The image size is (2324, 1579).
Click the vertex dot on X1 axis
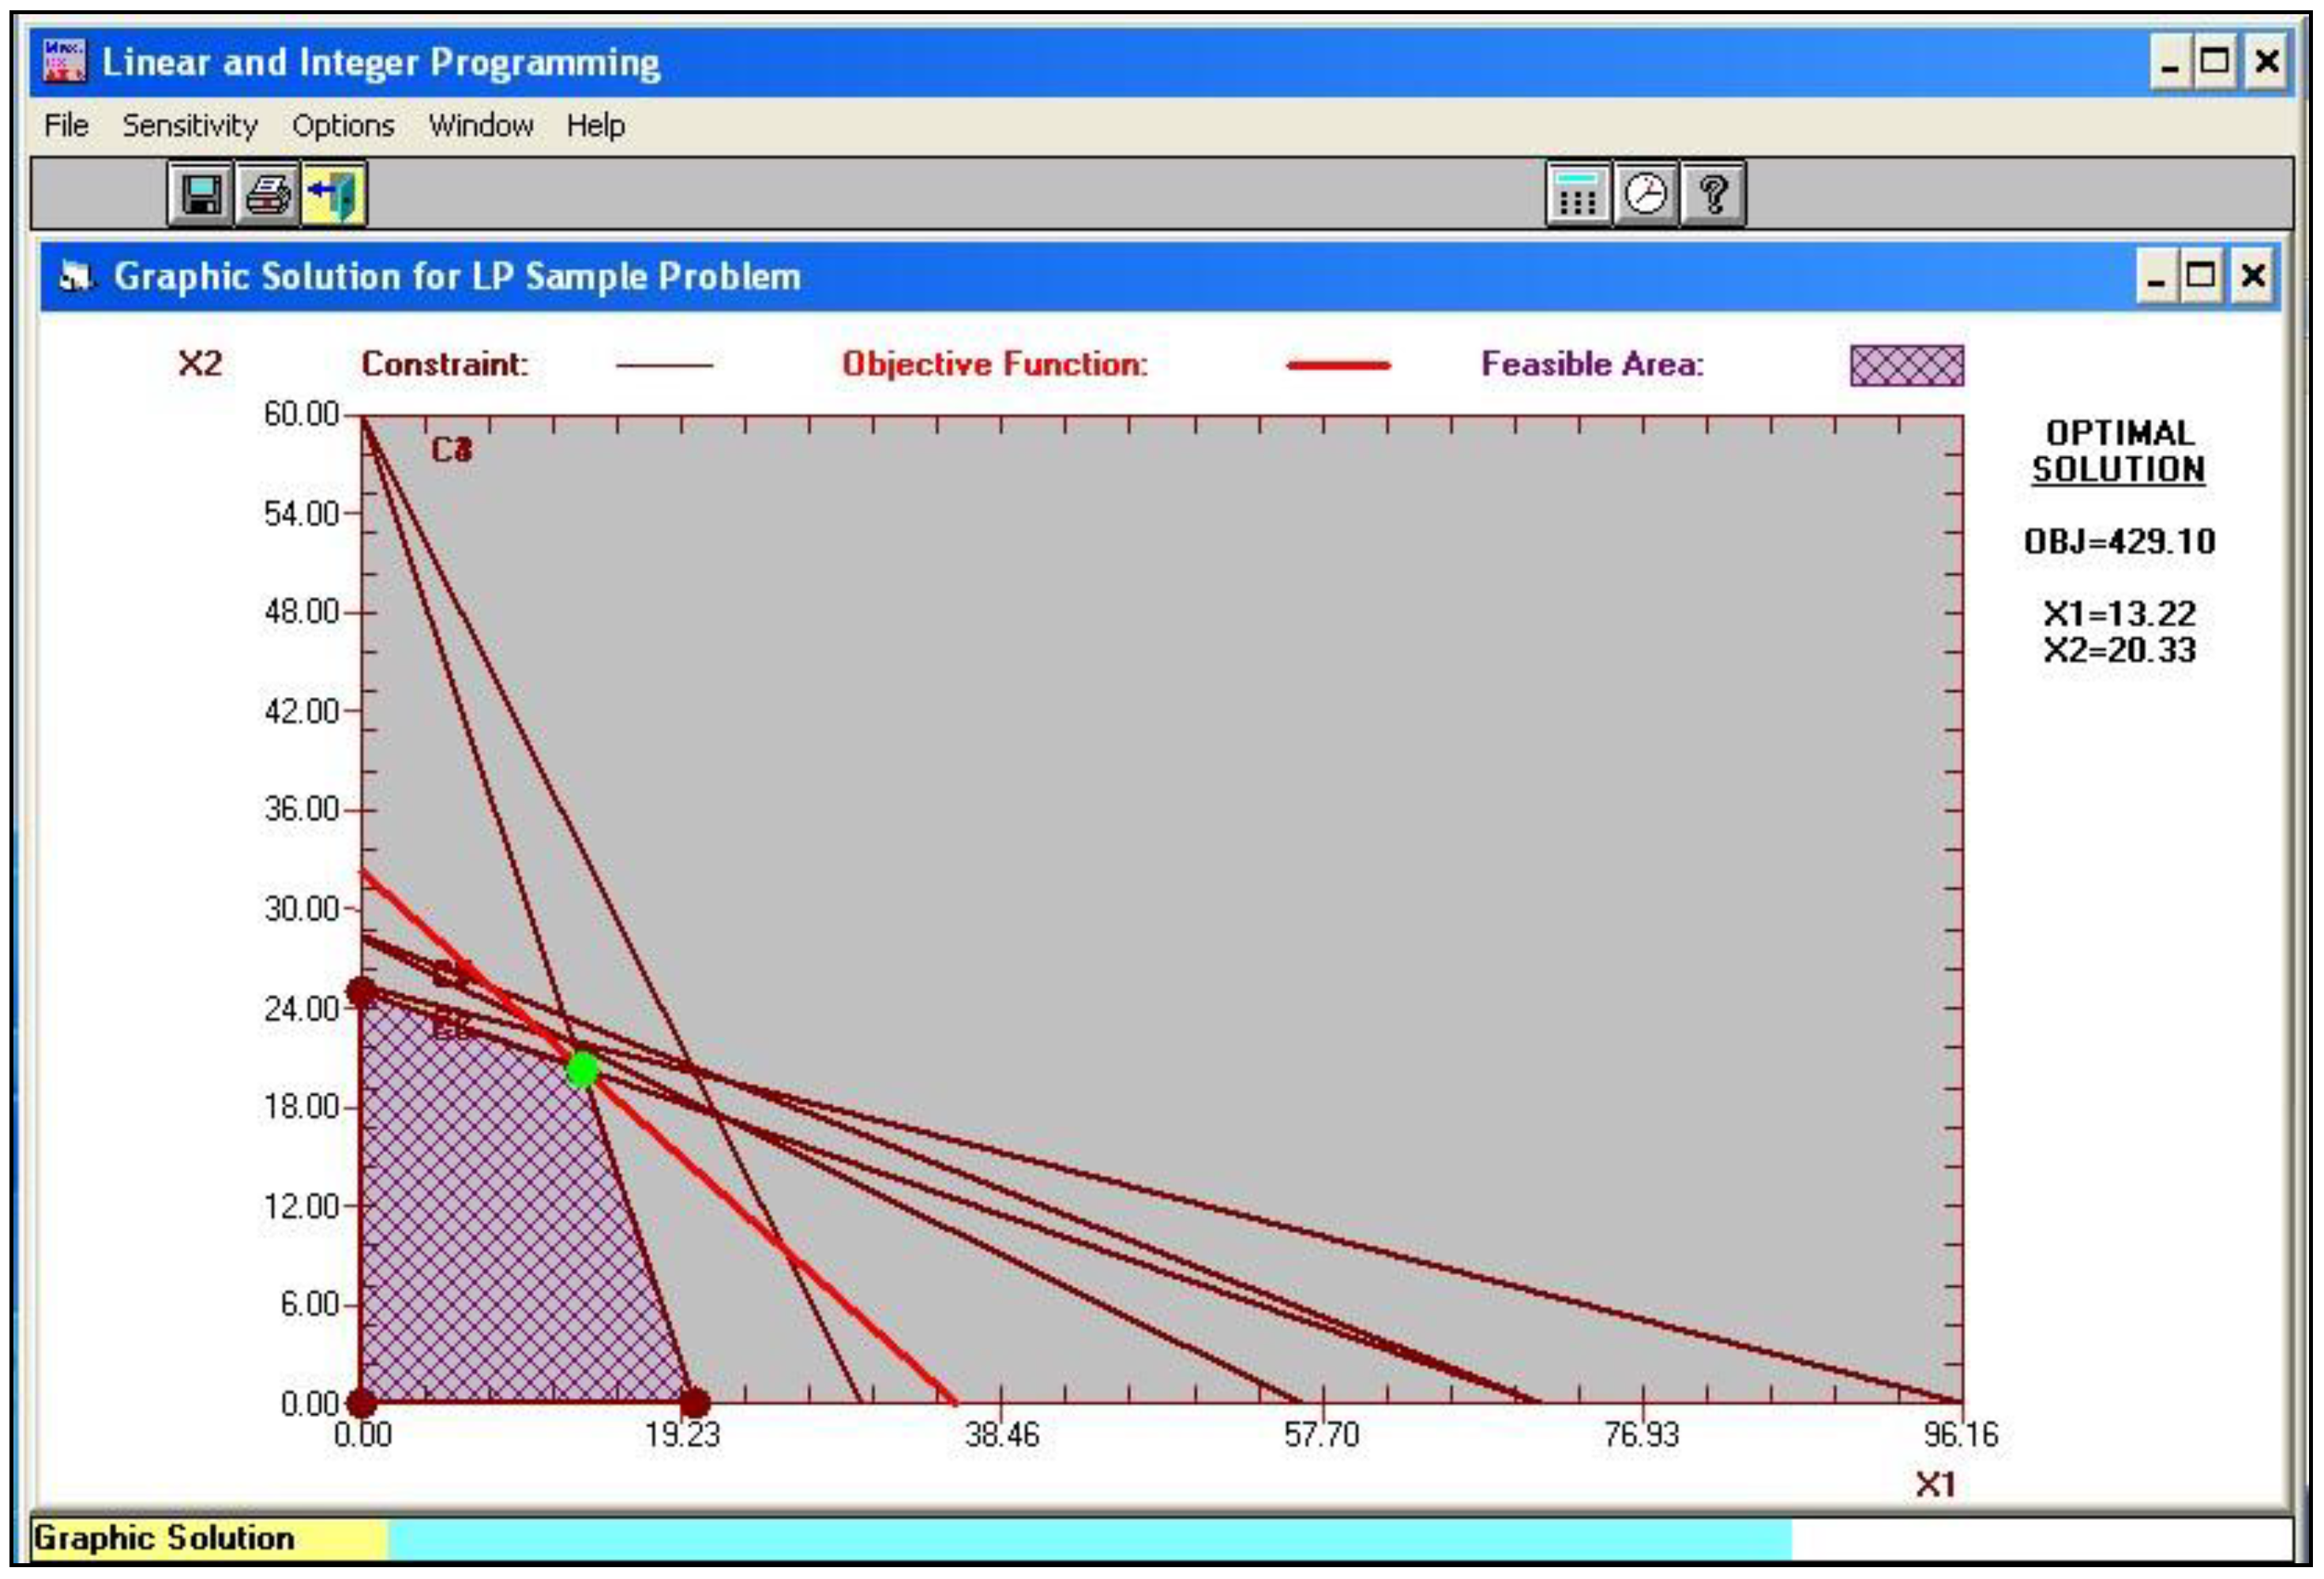(694, 1402)
